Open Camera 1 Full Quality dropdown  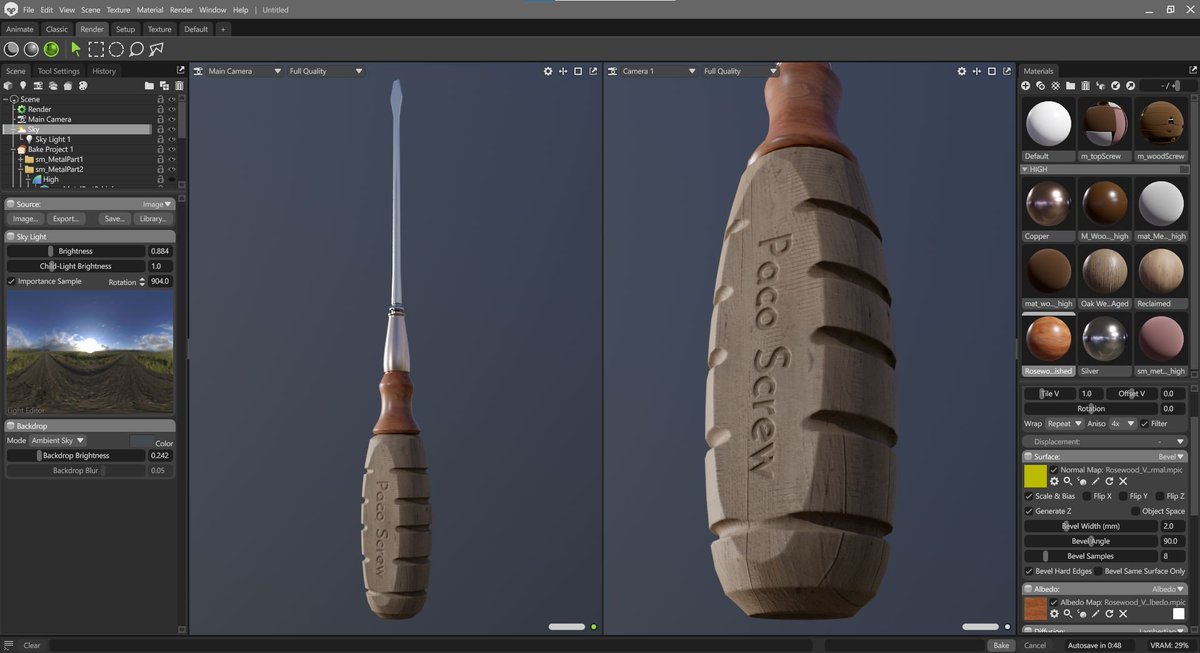tap(739, 71)
